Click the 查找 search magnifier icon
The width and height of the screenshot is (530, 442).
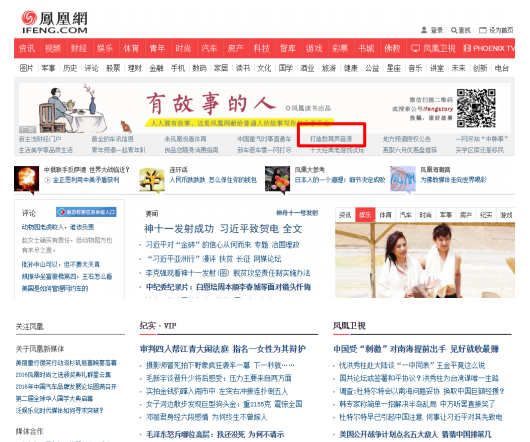tap(454, 30)
